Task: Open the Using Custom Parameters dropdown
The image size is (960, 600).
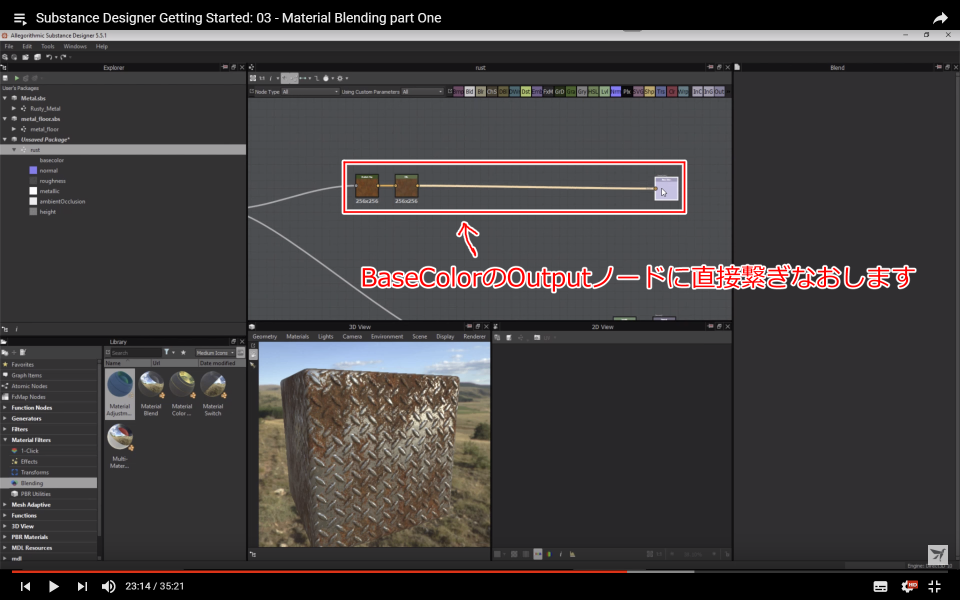Action: click(x=422, y=92)
